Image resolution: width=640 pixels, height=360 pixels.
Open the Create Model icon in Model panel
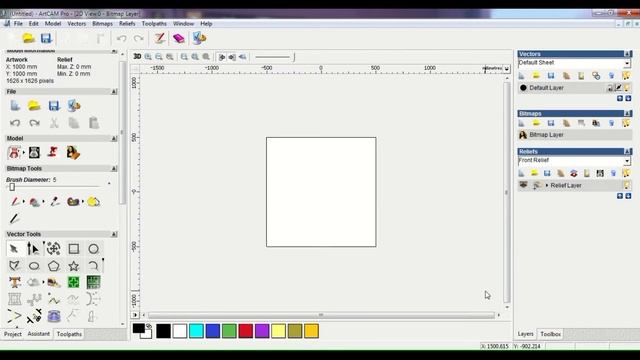coord(14,152)
